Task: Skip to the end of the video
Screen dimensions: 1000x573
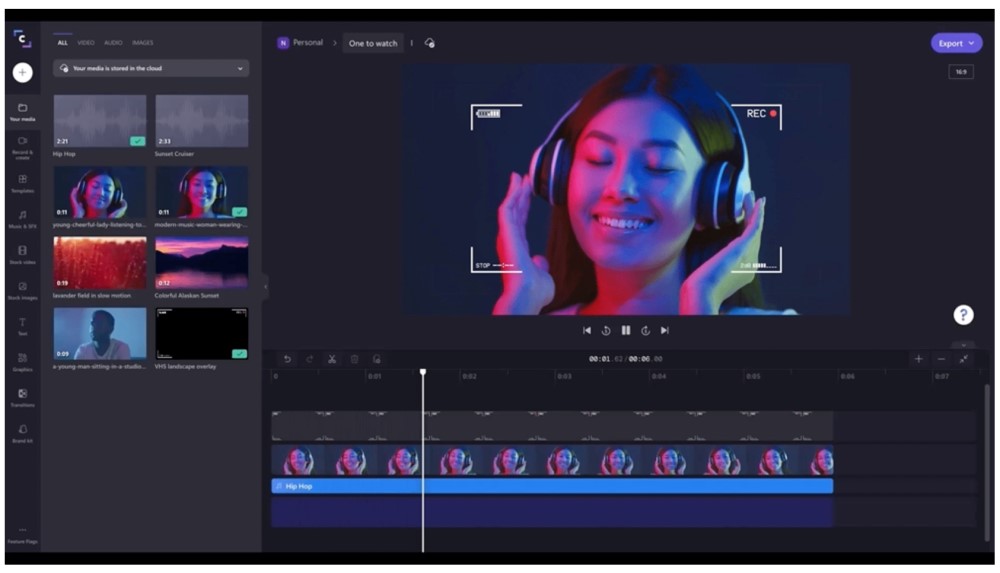Action: pos(665,331)
